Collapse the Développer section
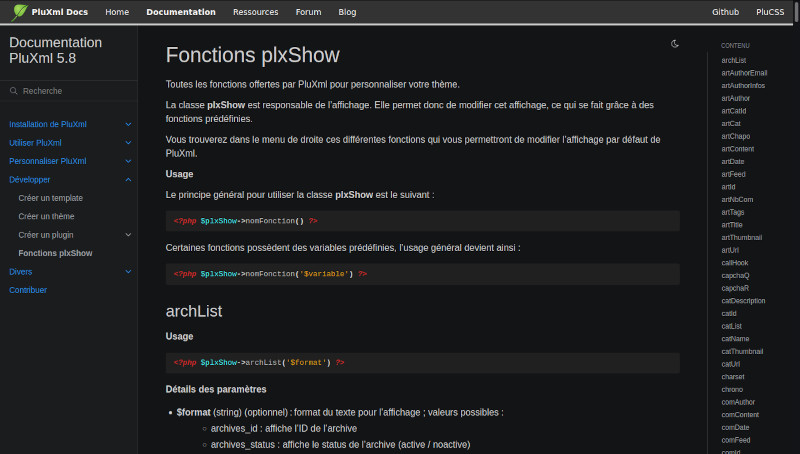The width and height of the screenshot is (800, 454). 128,179
